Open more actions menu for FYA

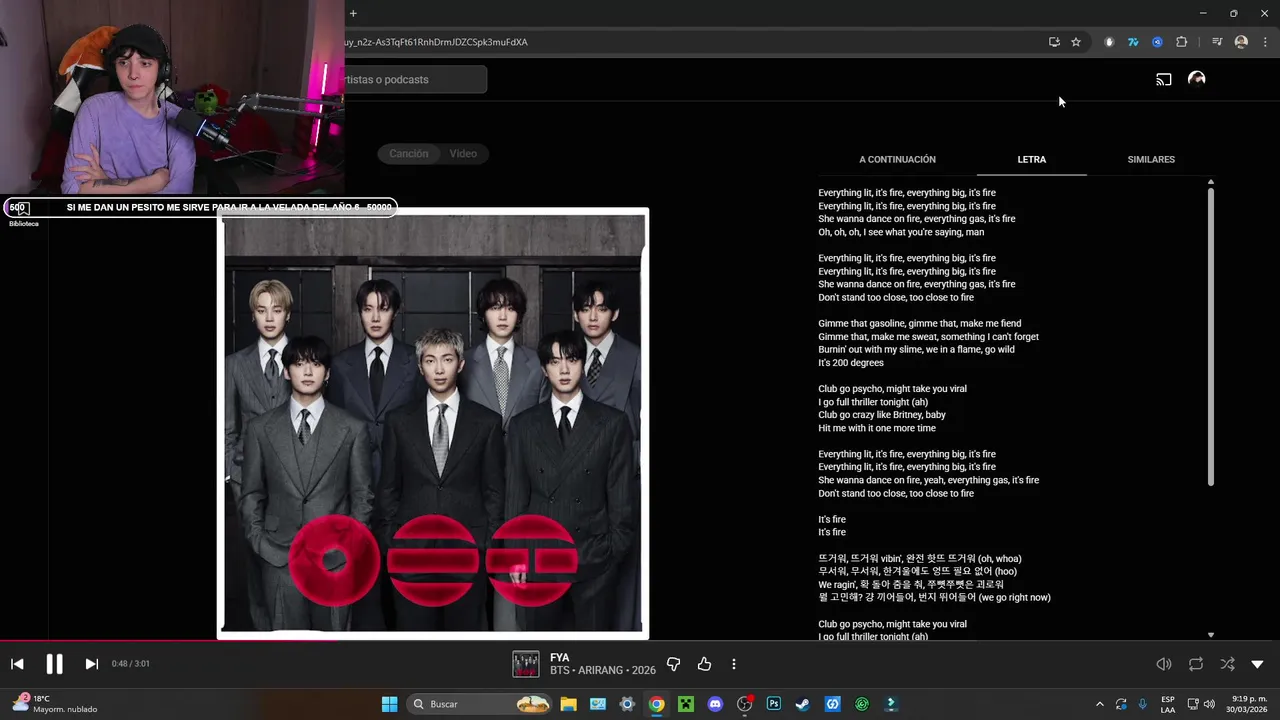tap(734, 664)
